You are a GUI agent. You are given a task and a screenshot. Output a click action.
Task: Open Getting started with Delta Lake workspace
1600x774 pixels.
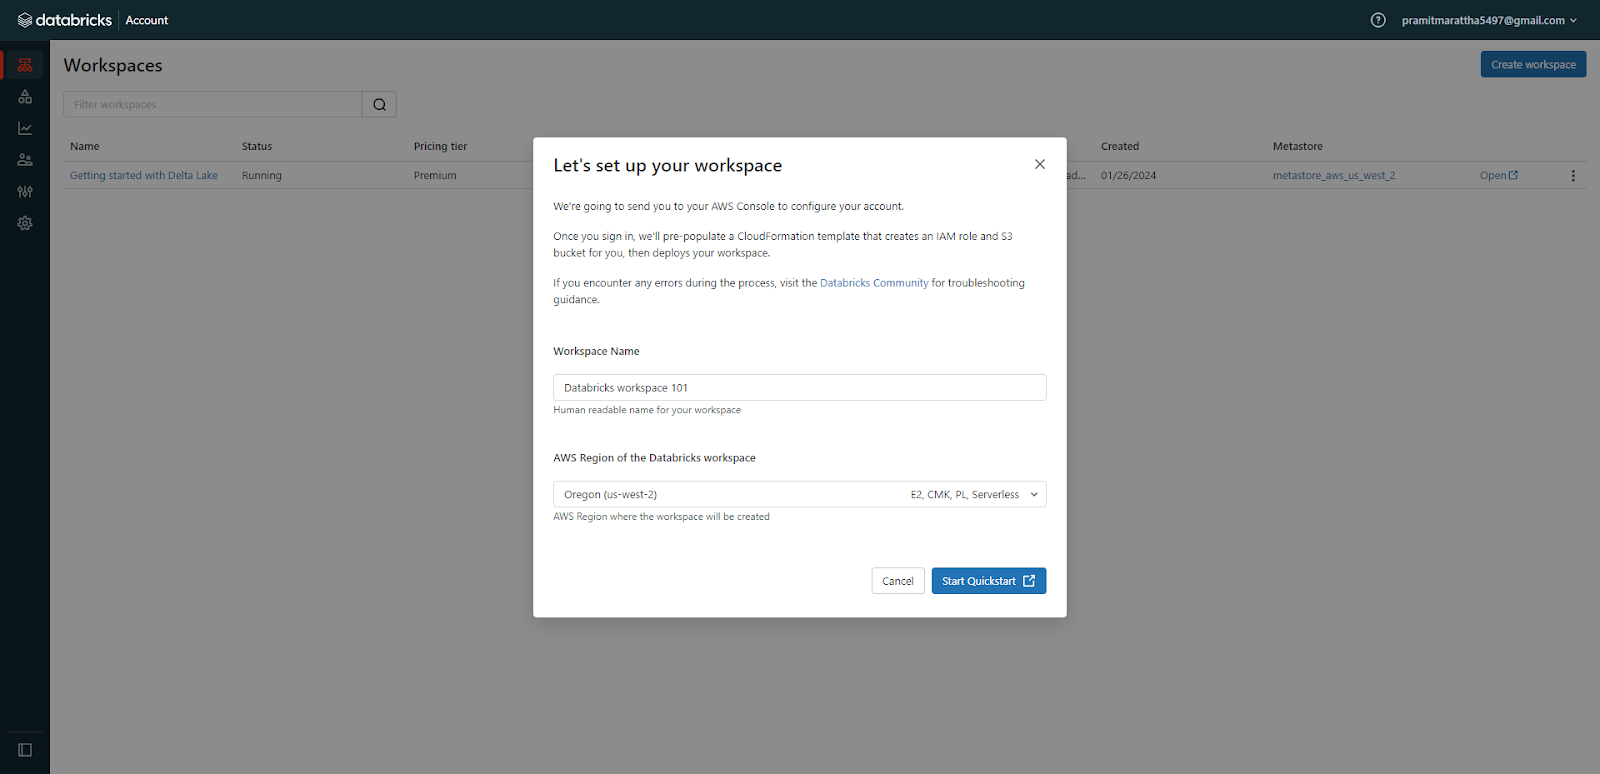click(144, 175)
